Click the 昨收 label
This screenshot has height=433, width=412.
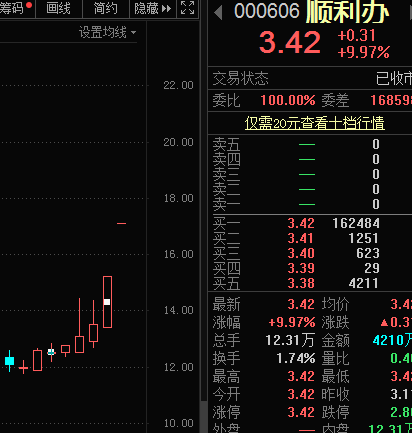point(335,394)
